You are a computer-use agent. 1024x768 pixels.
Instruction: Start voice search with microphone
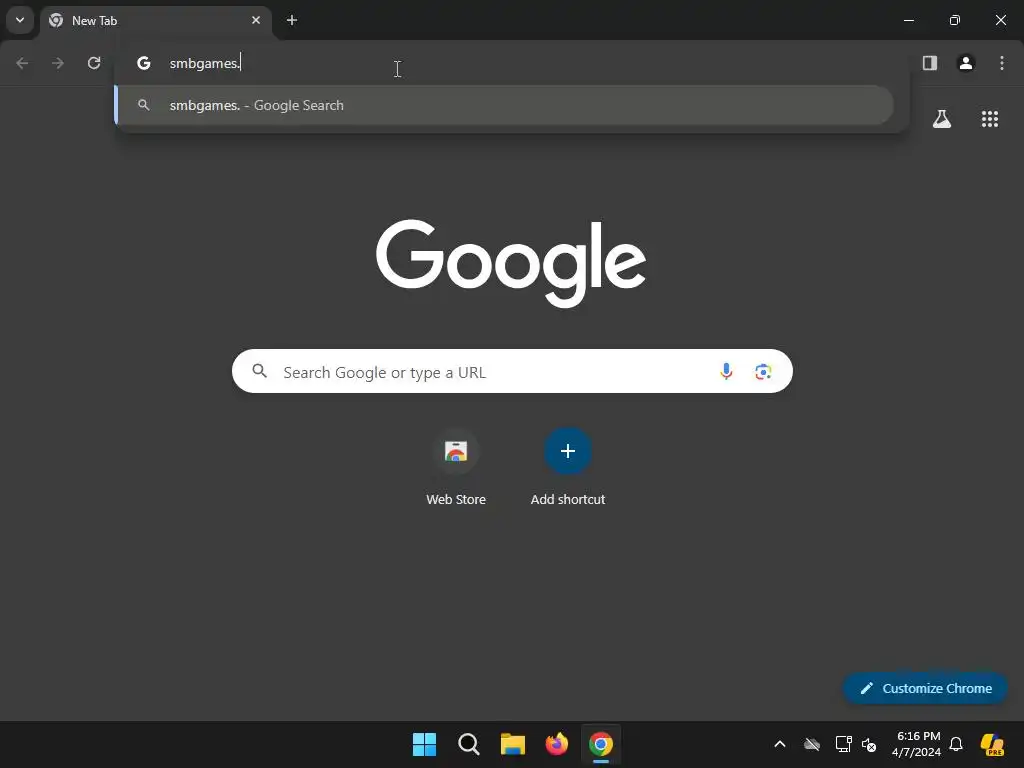tap(726, 372)
